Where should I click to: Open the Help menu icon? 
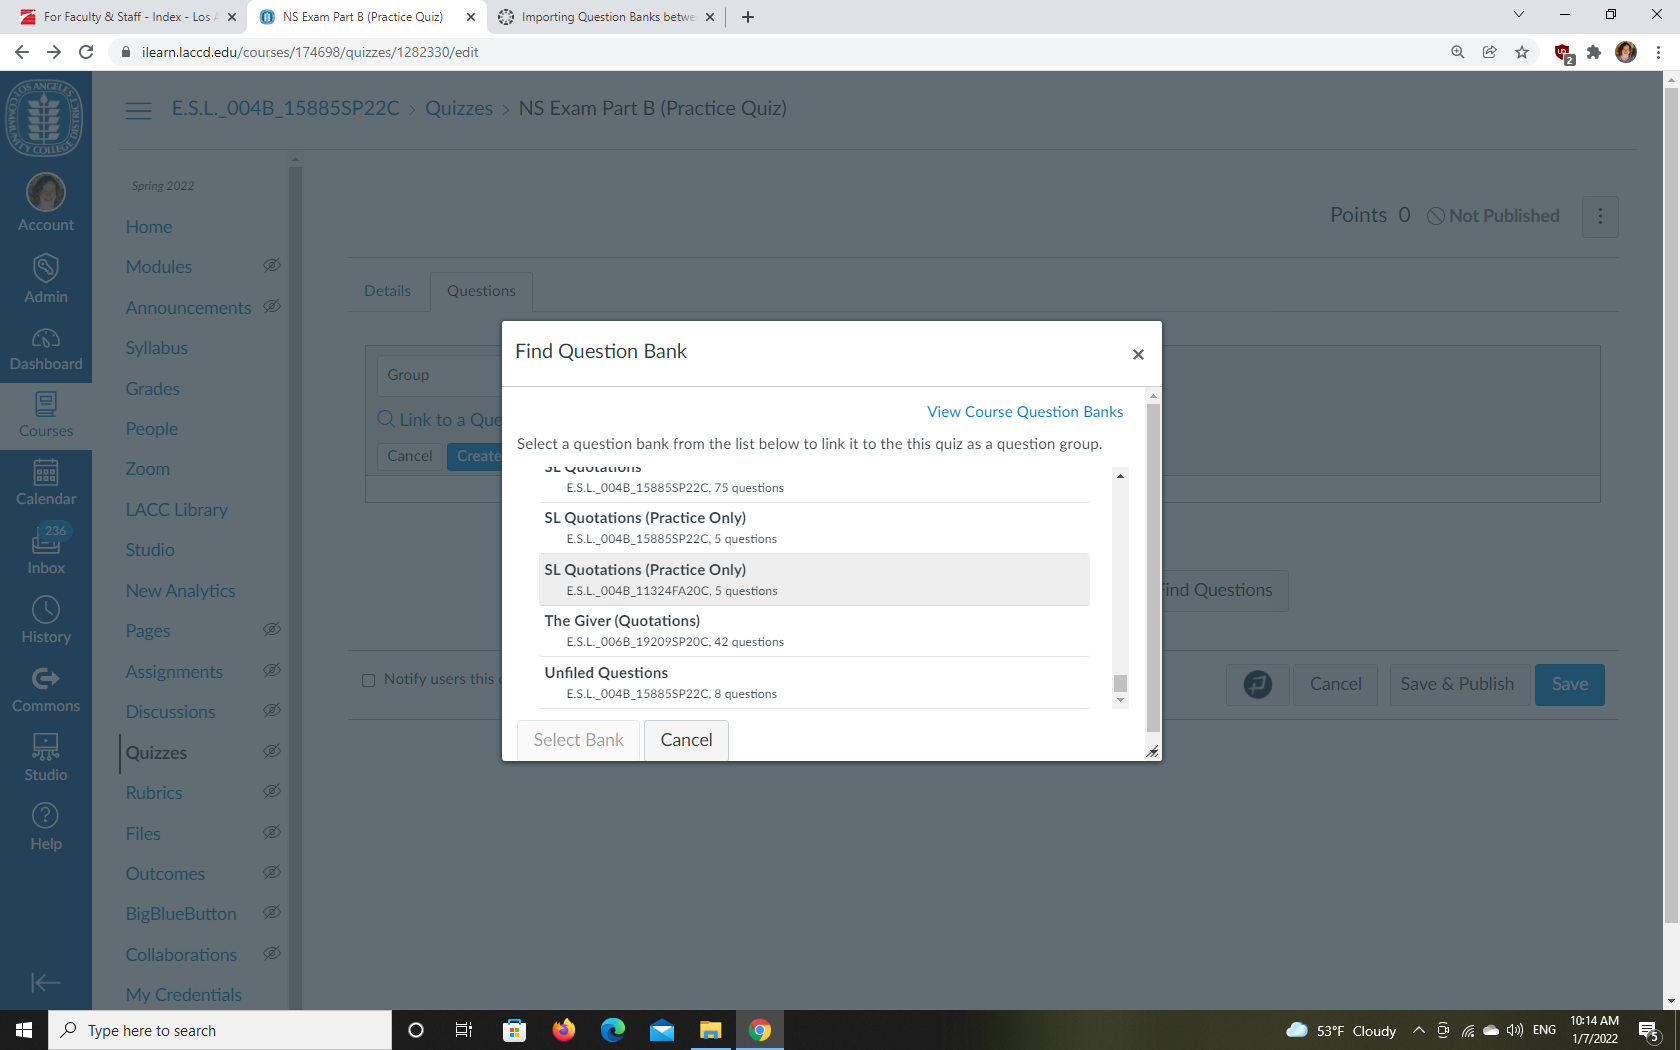coord(46,822)
